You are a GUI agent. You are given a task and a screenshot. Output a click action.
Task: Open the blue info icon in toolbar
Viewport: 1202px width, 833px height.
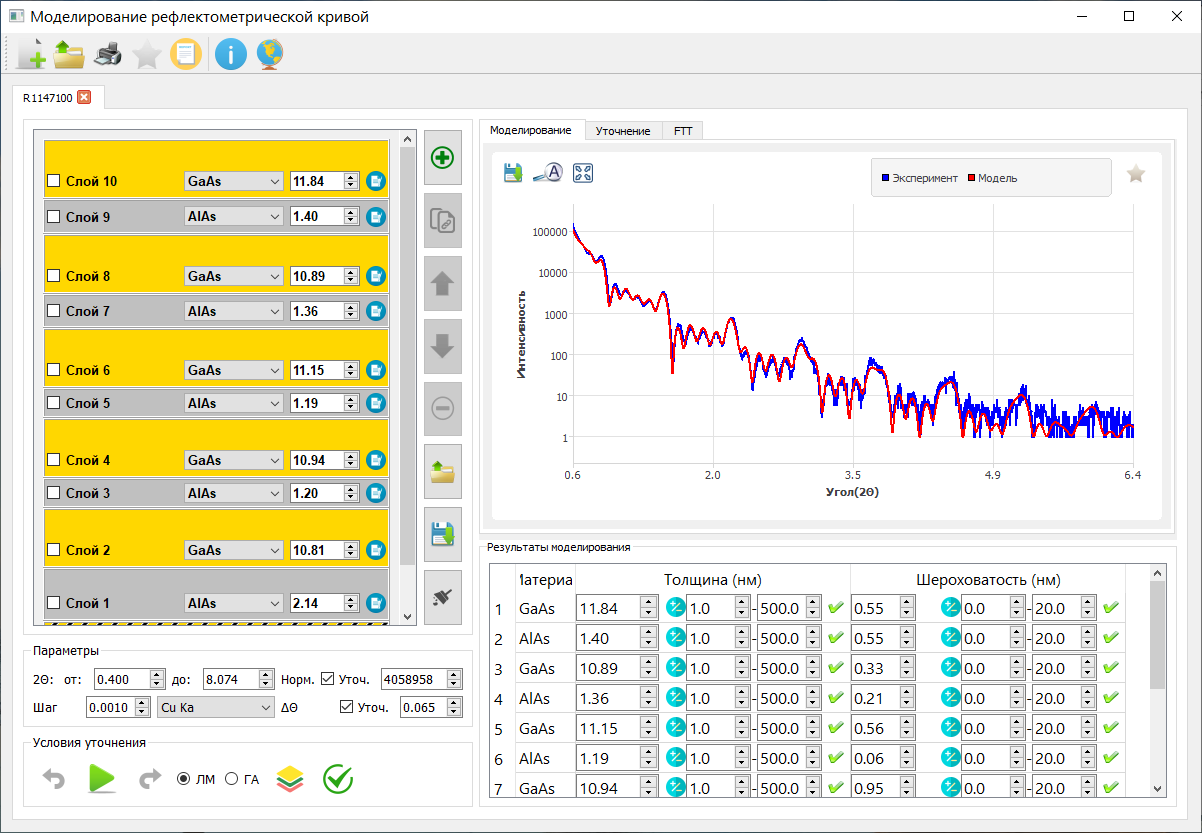(x=230, y=54)
